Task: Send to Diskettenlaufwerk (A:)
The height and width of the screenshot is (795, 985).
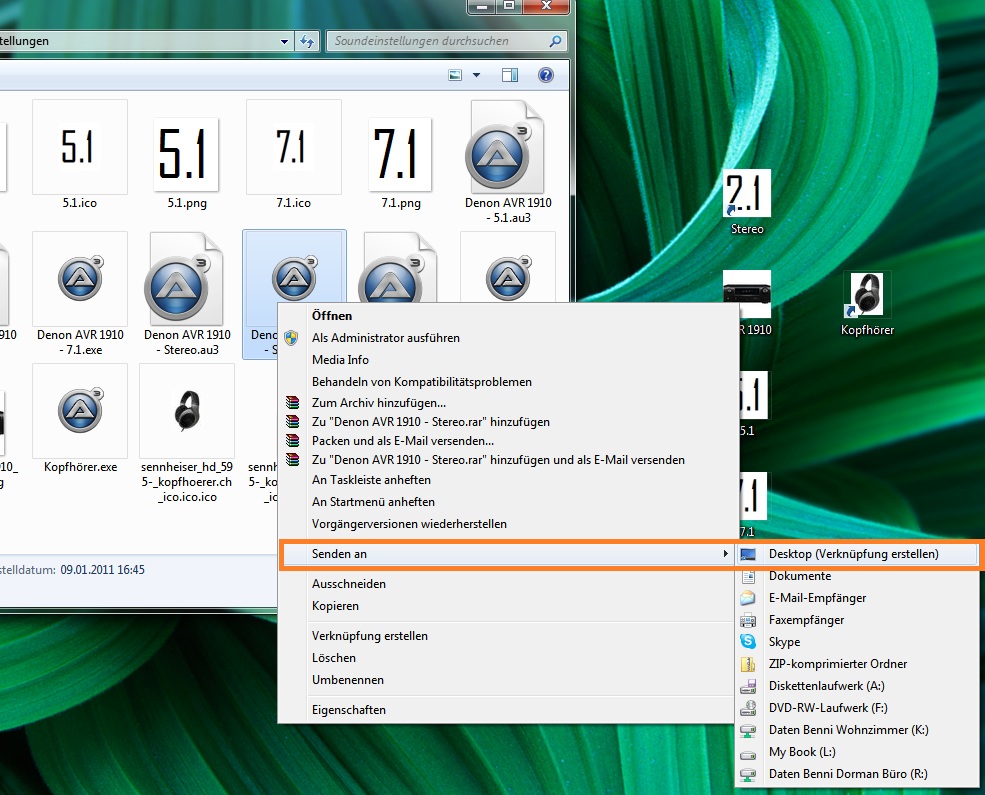Action: tap(857, 686)
